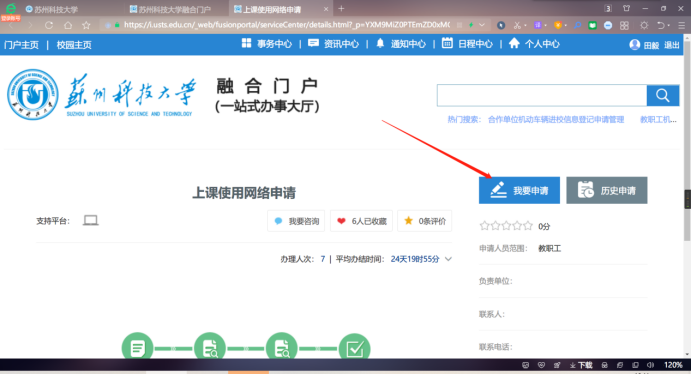Click the Suzhou University logo emblem
The image size is (692, 374).
coord(33,94)
